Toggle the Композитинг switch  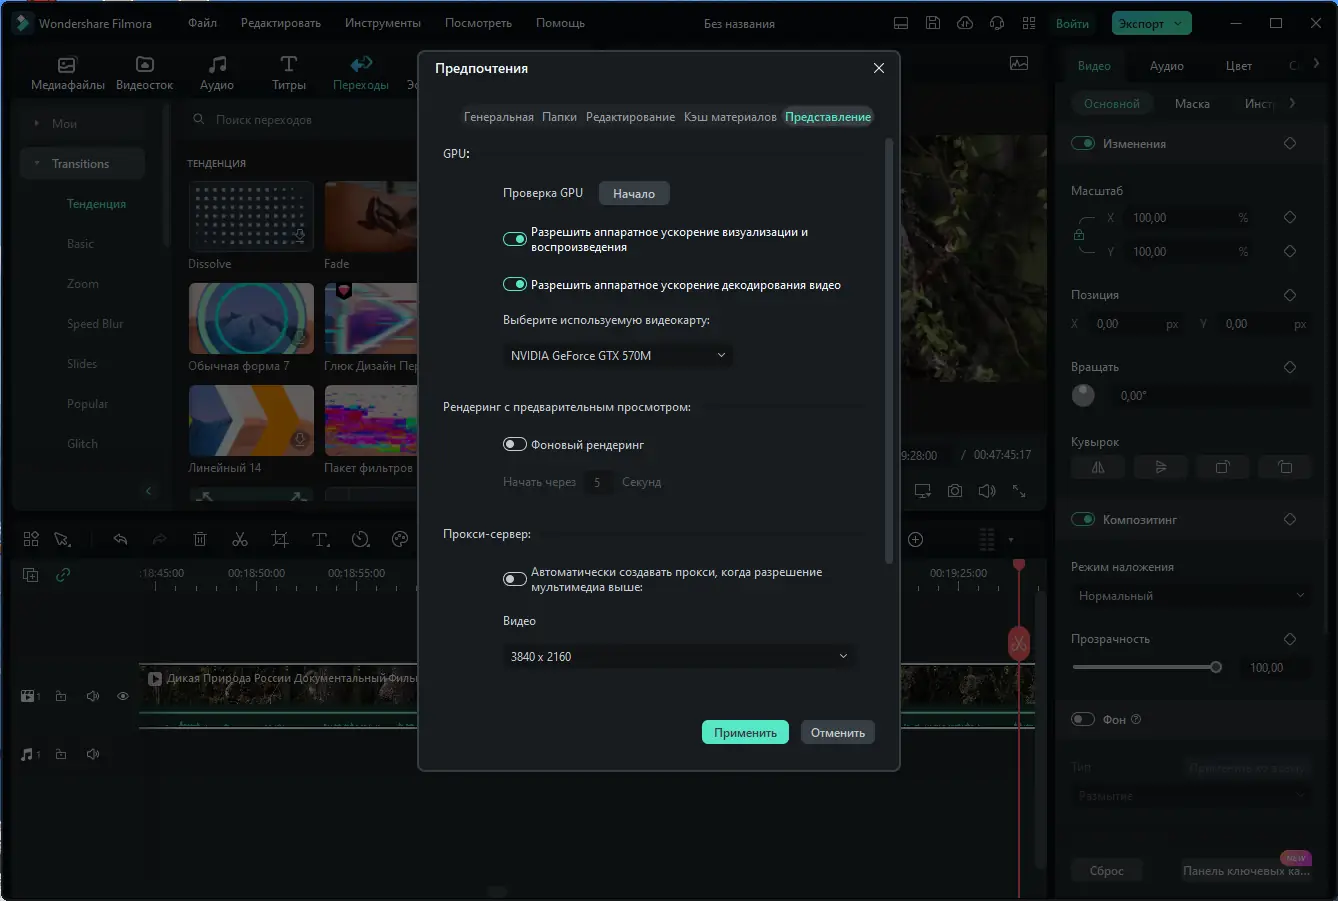[x=1083, y=519]
